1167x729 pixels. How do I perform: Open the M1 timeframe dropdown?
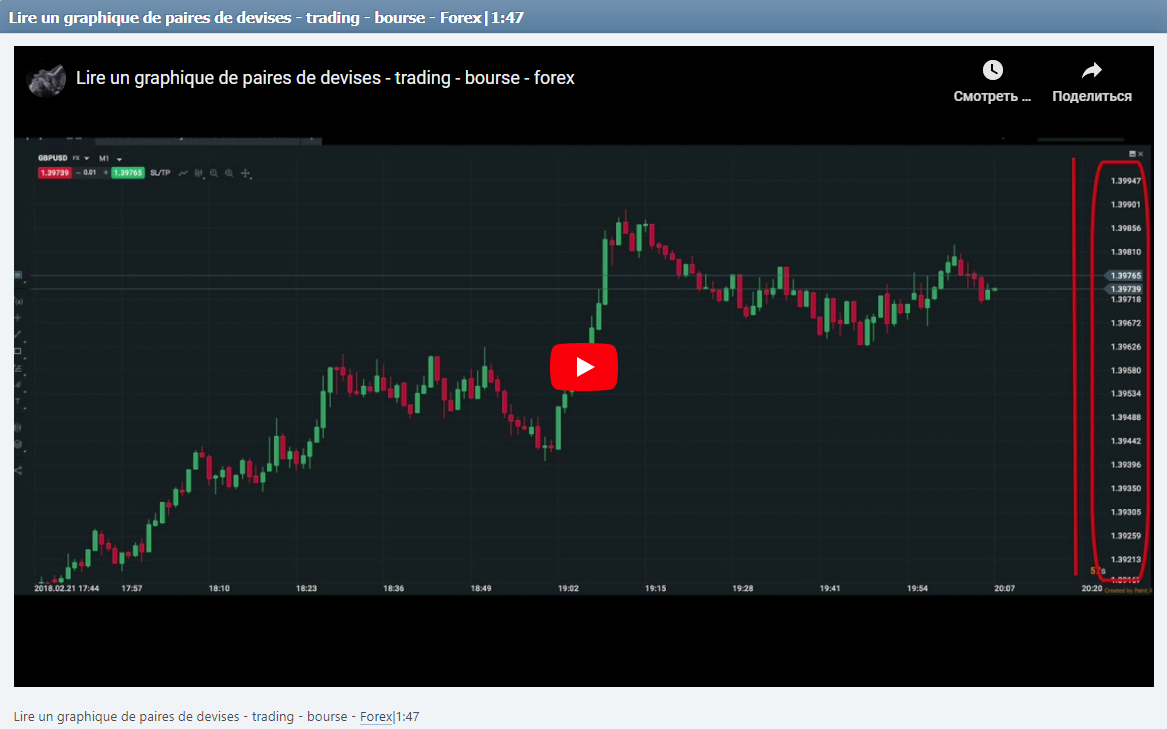coord(108,158)
